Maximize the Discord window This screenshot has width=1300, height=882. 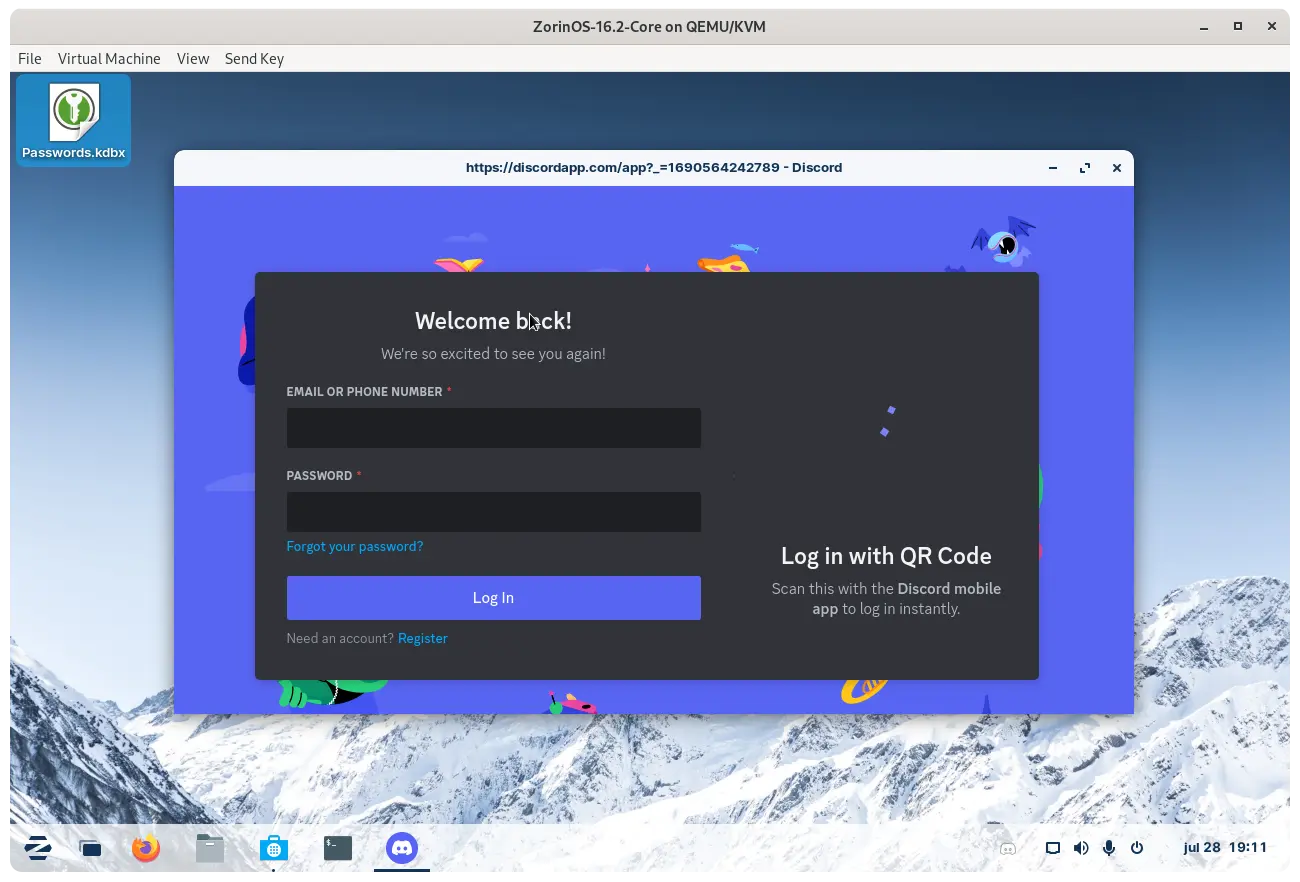point(1085,168)
